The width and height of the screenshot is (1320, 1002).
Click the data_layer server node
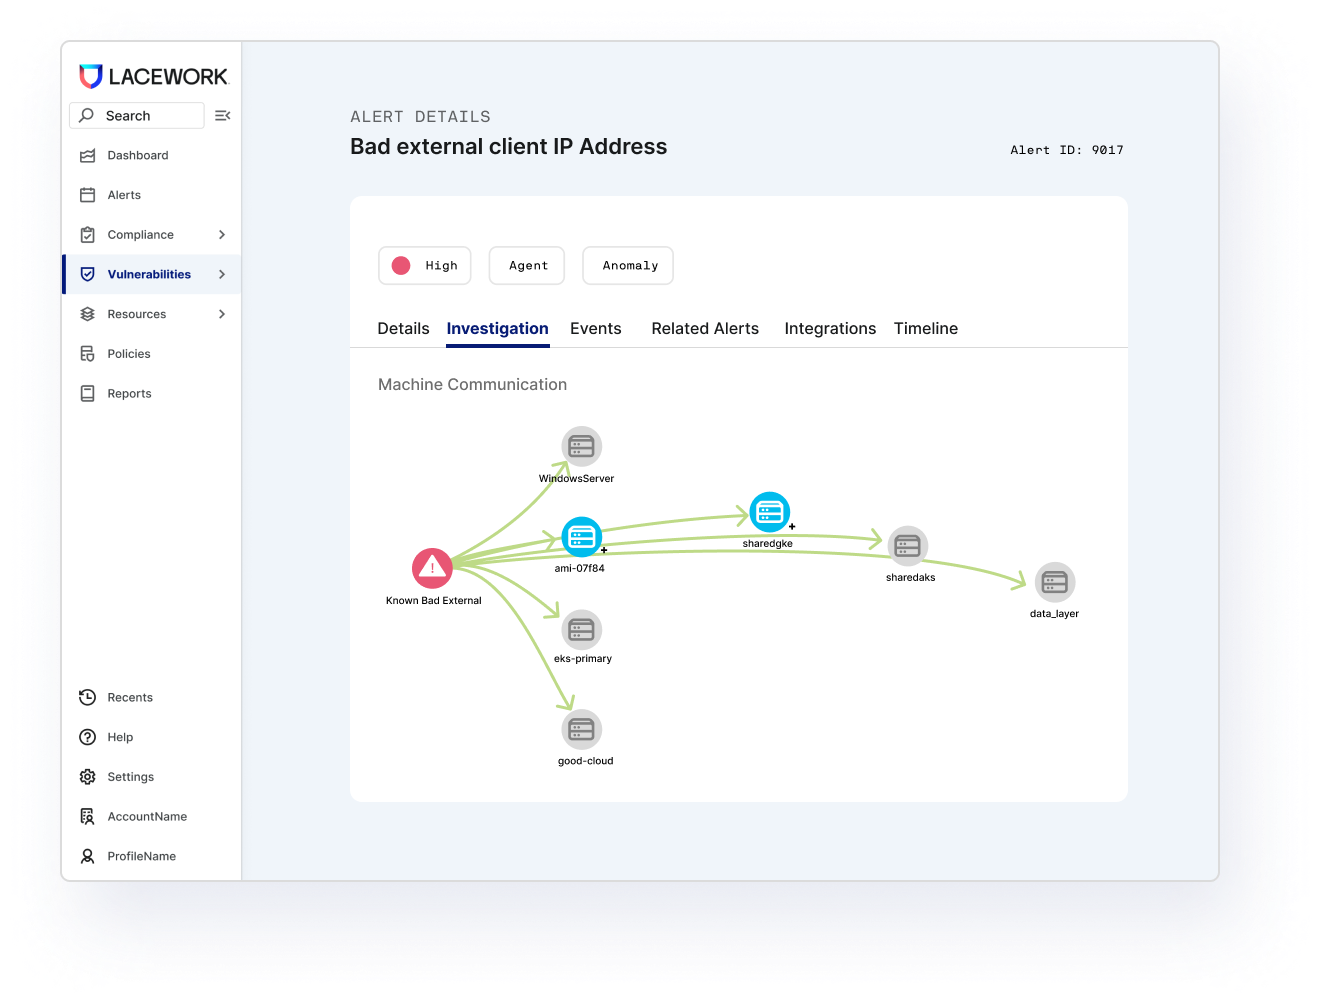coord(1054,582)
